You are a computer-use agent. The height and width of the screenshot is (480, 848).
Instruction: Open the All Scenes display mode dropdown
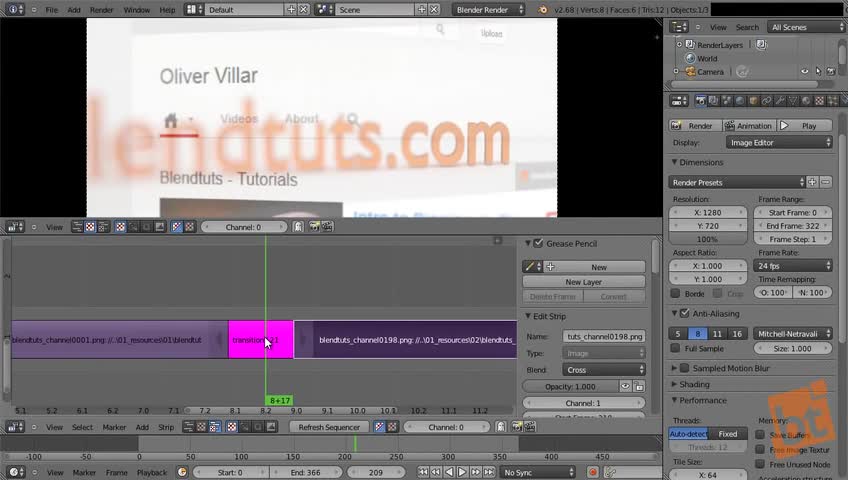[x=806, y=27]
